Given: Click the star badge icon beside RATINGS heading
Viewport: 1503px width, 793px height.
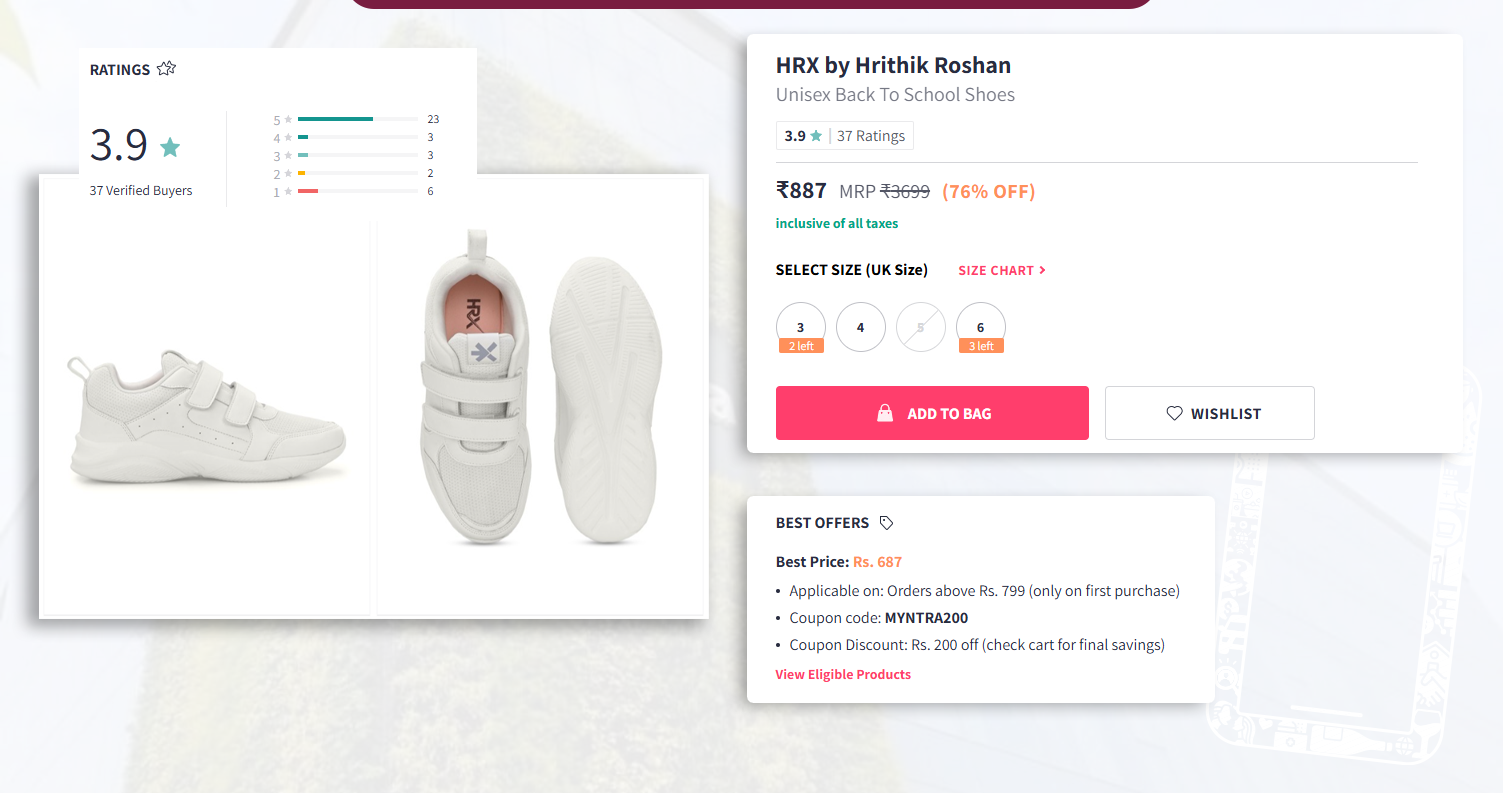Looking at the screenshot, I should pos(166,68).
